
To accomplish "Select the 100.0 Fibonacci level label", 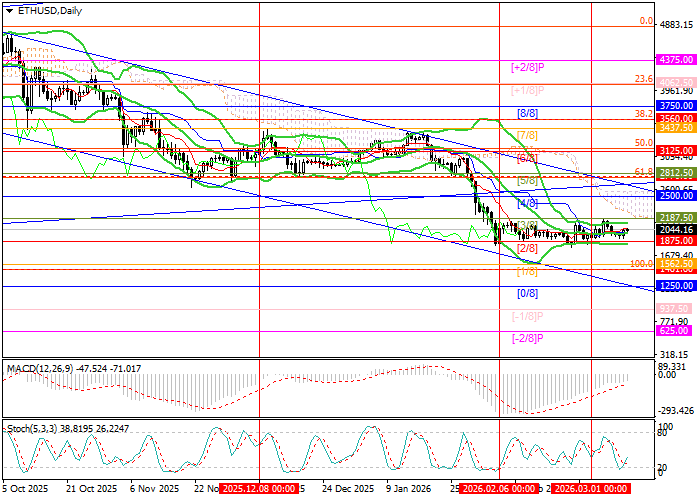I will coord(640,264).
